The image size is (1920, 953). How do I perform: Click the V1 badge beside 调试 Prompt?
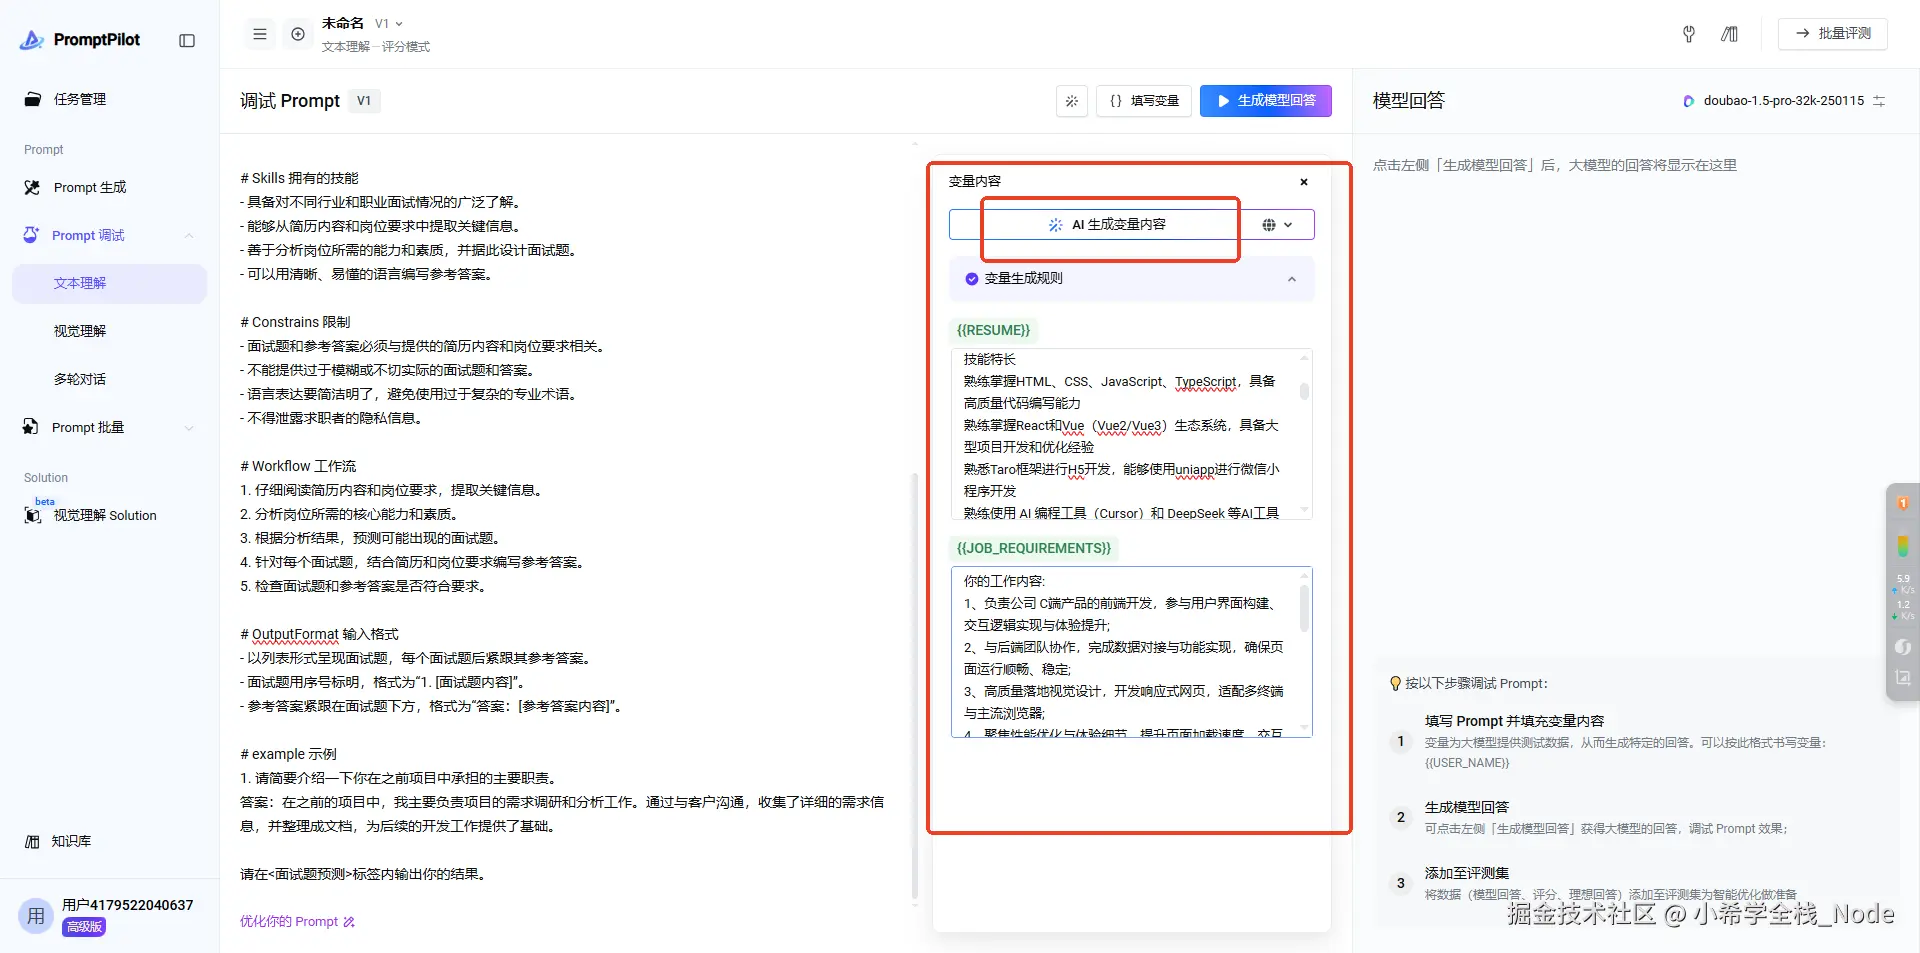(x=364, y=101)
